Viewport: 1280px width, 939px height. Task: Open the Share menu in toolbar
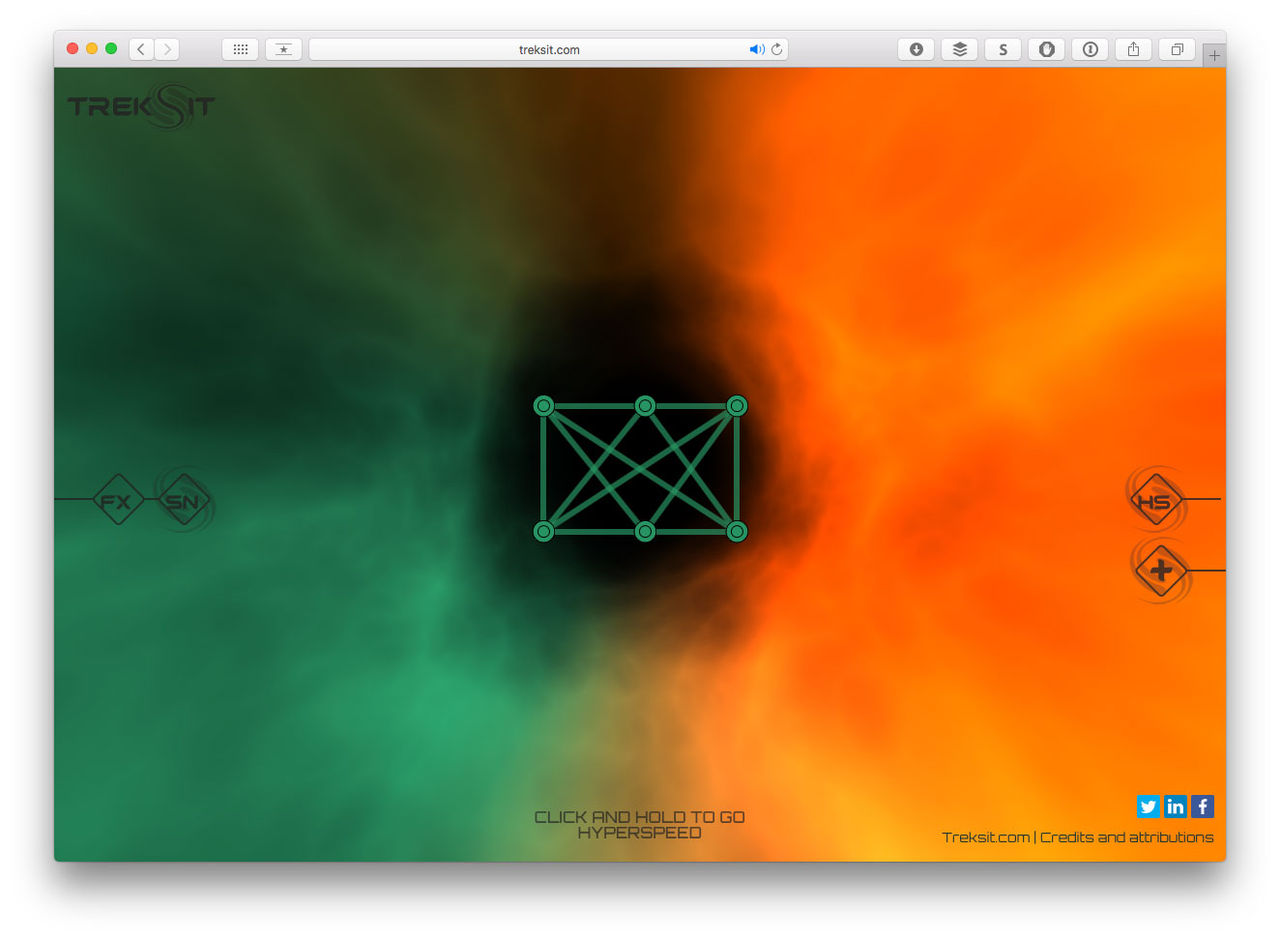coord(1133,49)
